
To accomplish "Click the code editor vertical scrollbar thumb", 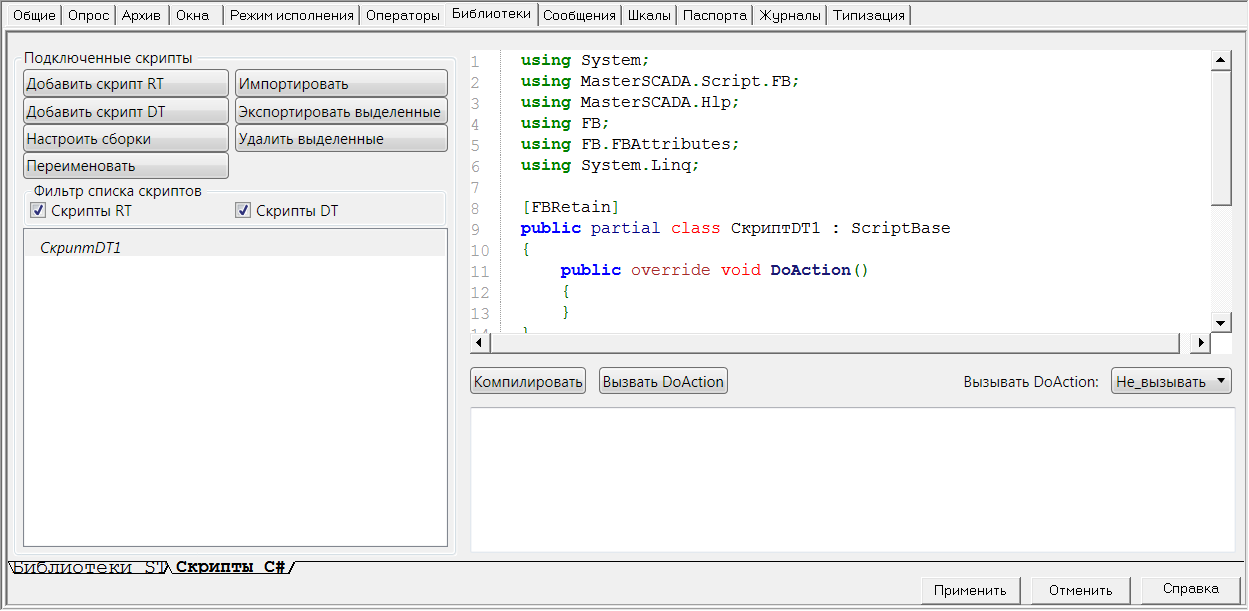I will click(x=1221, y=137).
